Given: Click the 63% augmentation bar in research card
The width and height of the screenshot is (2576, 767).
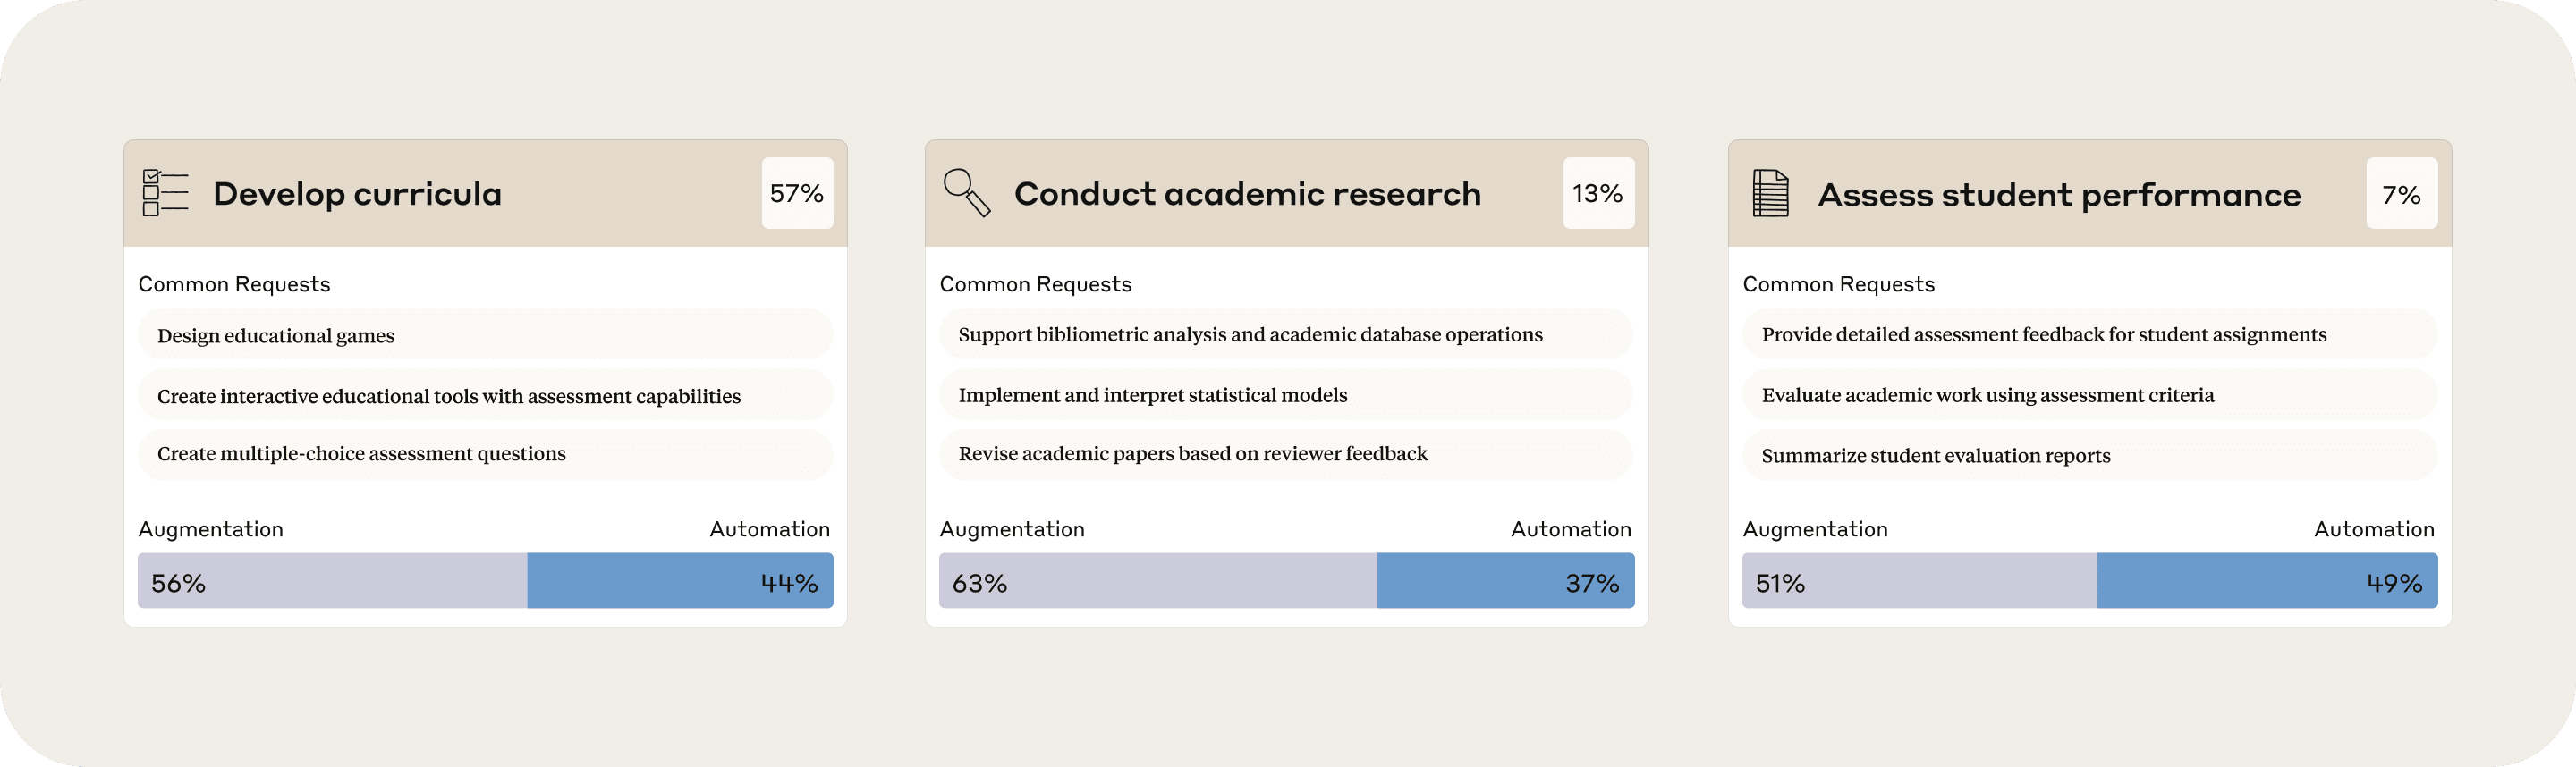Looking at the screenshot, I should (x=1157, y=581).
